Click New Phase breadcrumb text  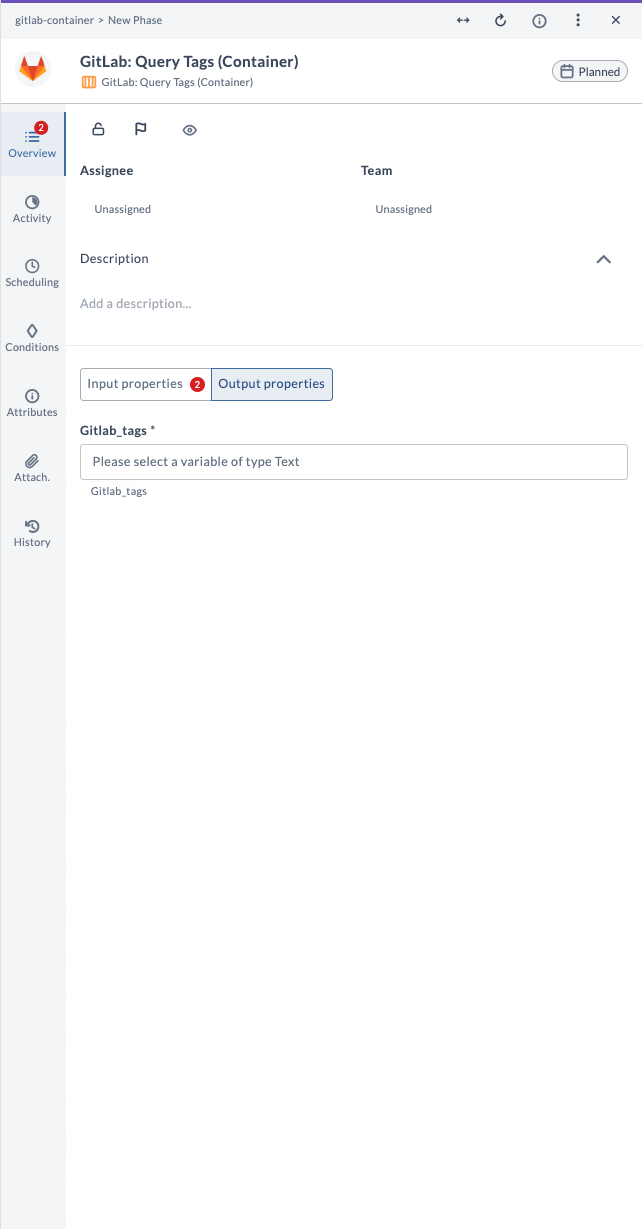tap(135, 20)
